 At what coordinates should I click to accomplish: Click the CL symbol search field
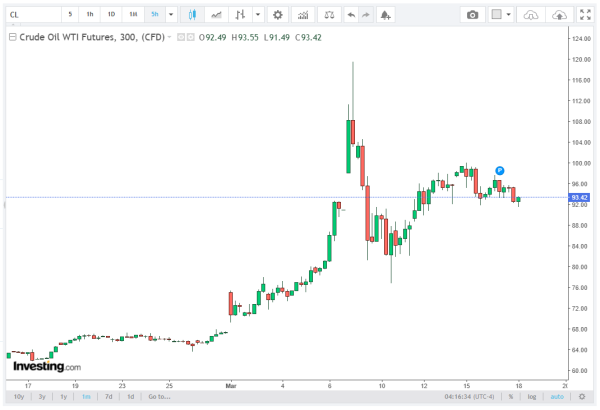(30, 15)
